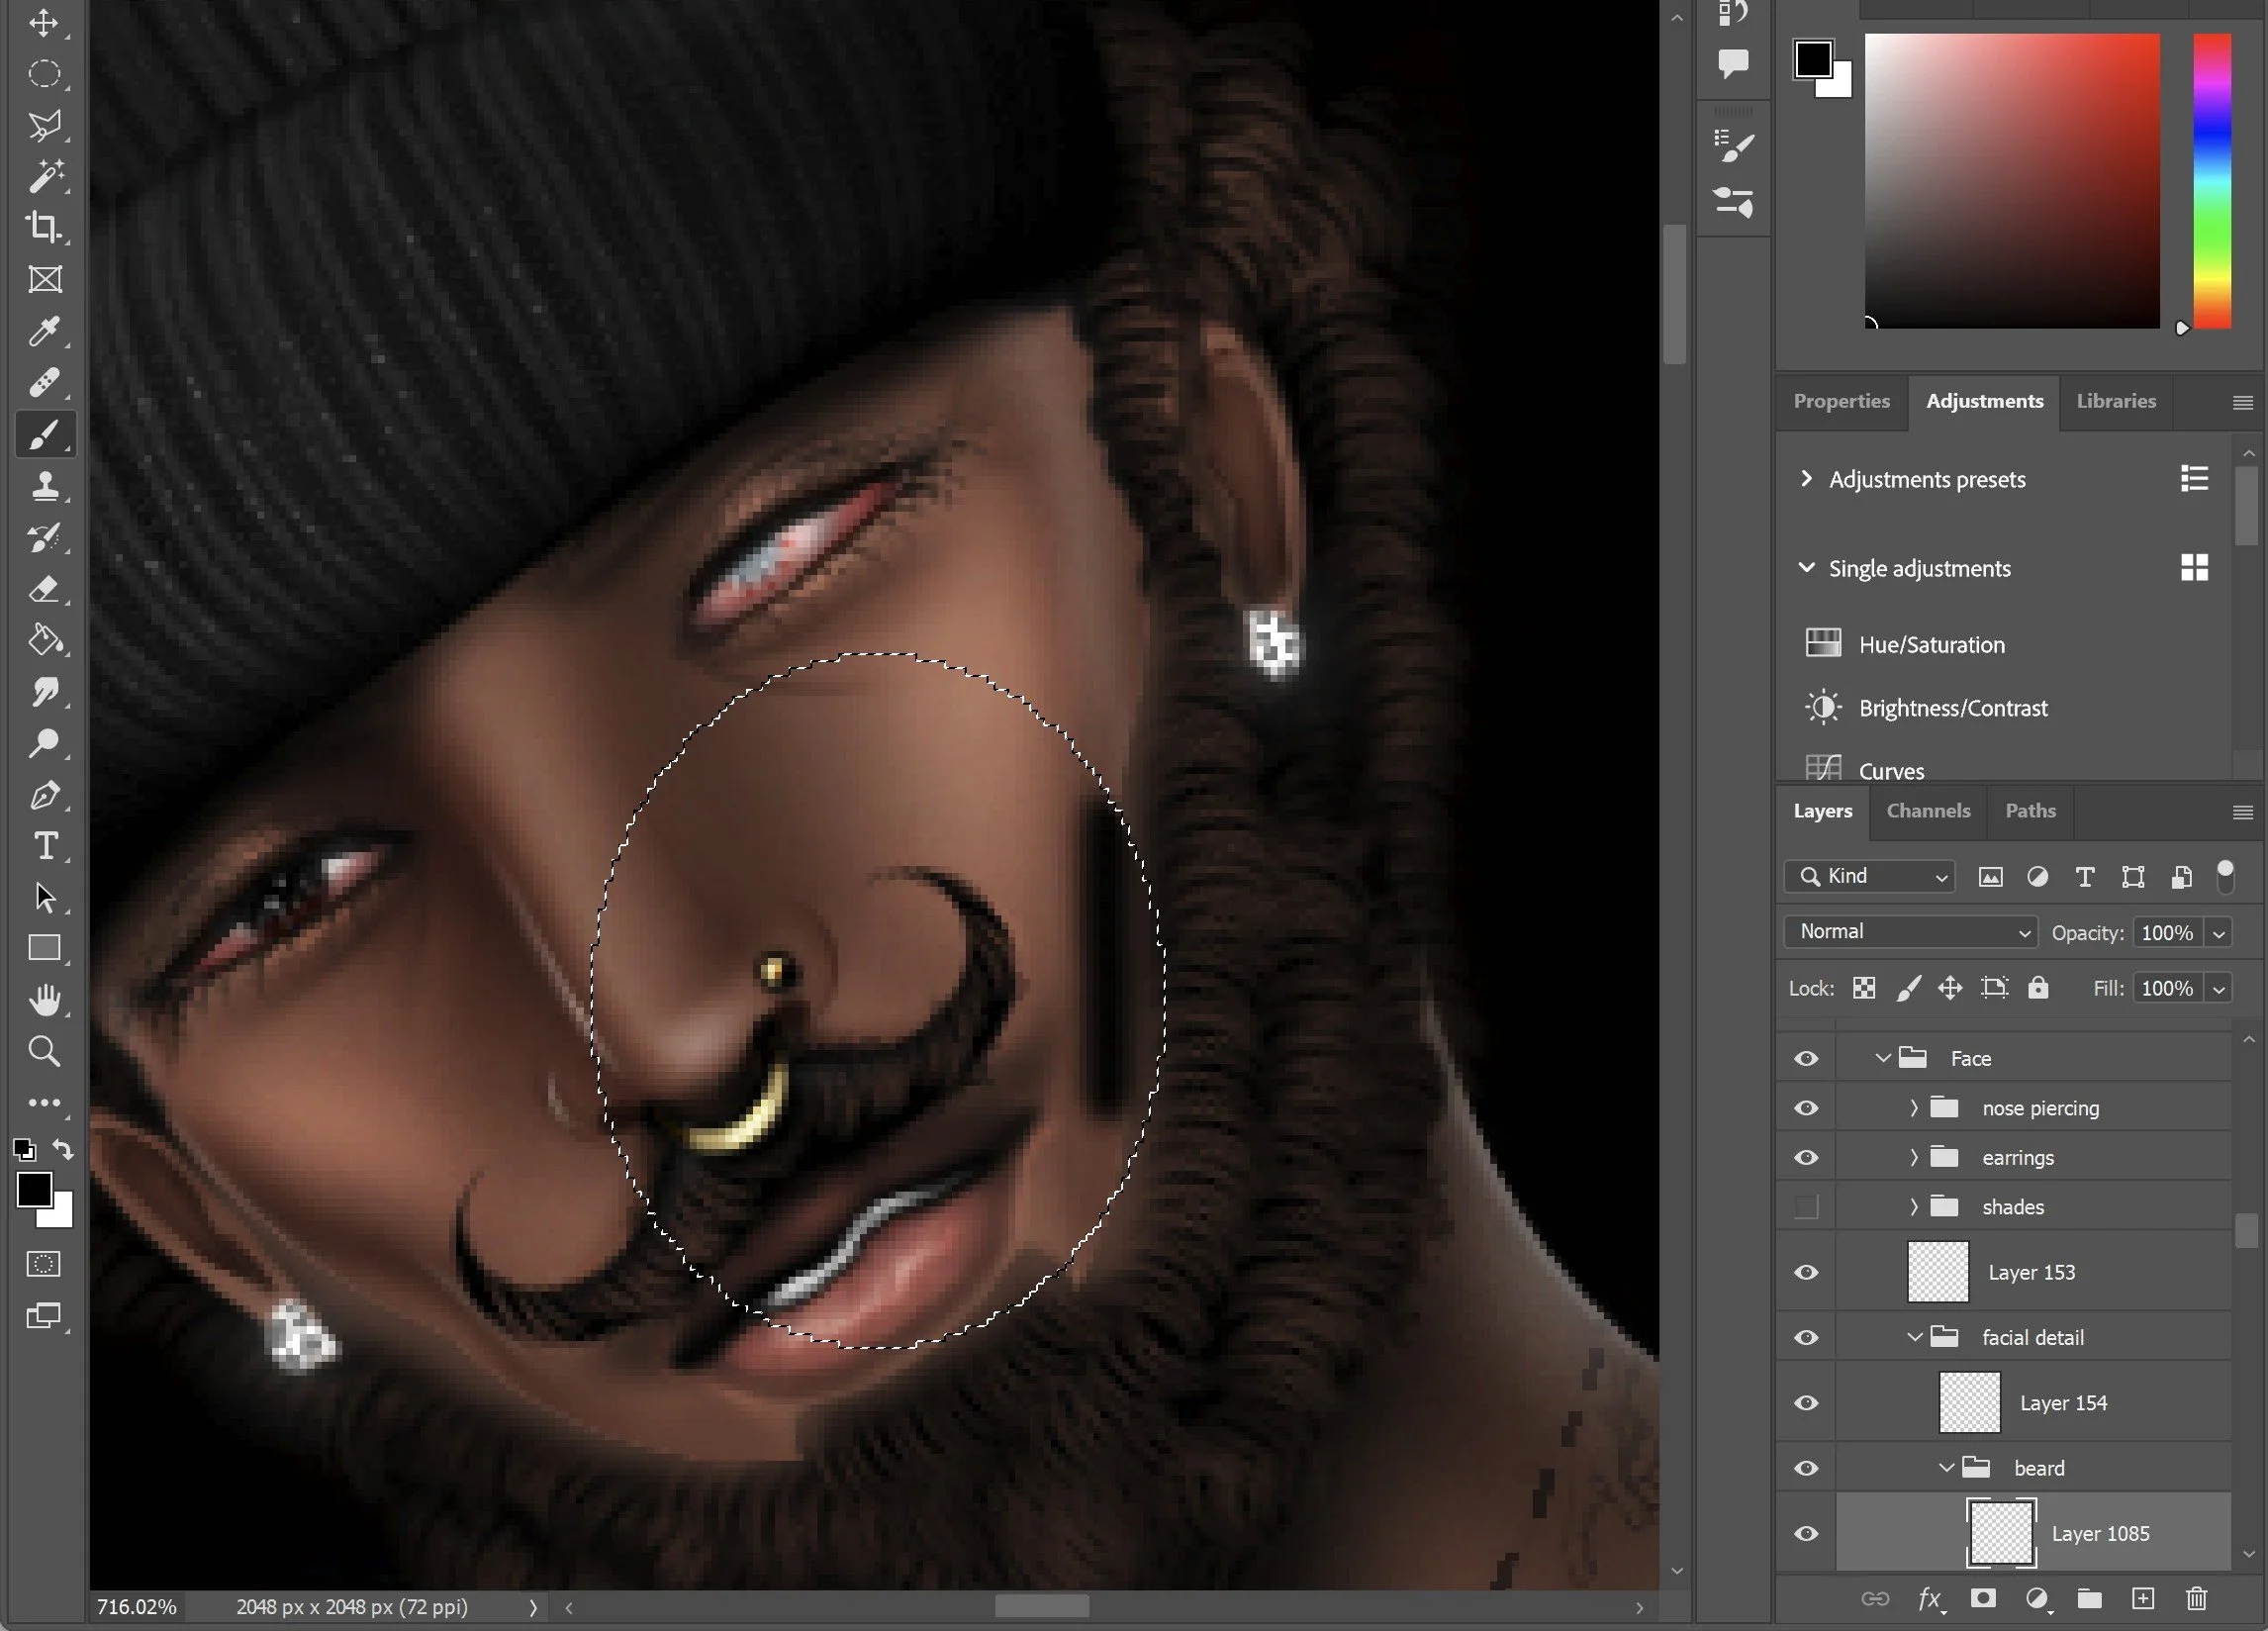
Task: Expand the earrings layer group
Action: click(1914, 1157)
